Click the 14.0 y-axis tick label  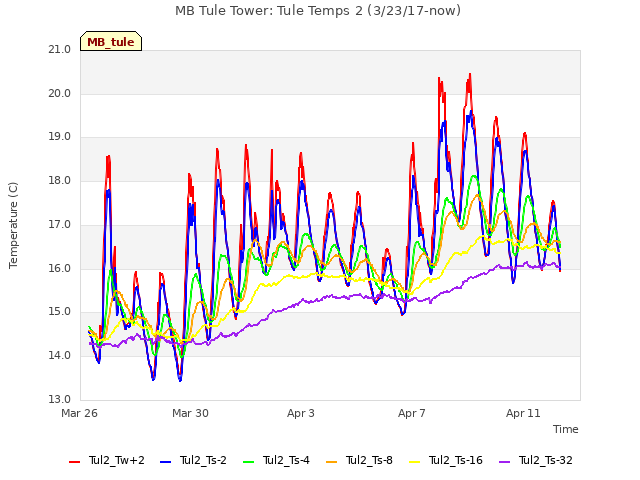tap(60, 356)
